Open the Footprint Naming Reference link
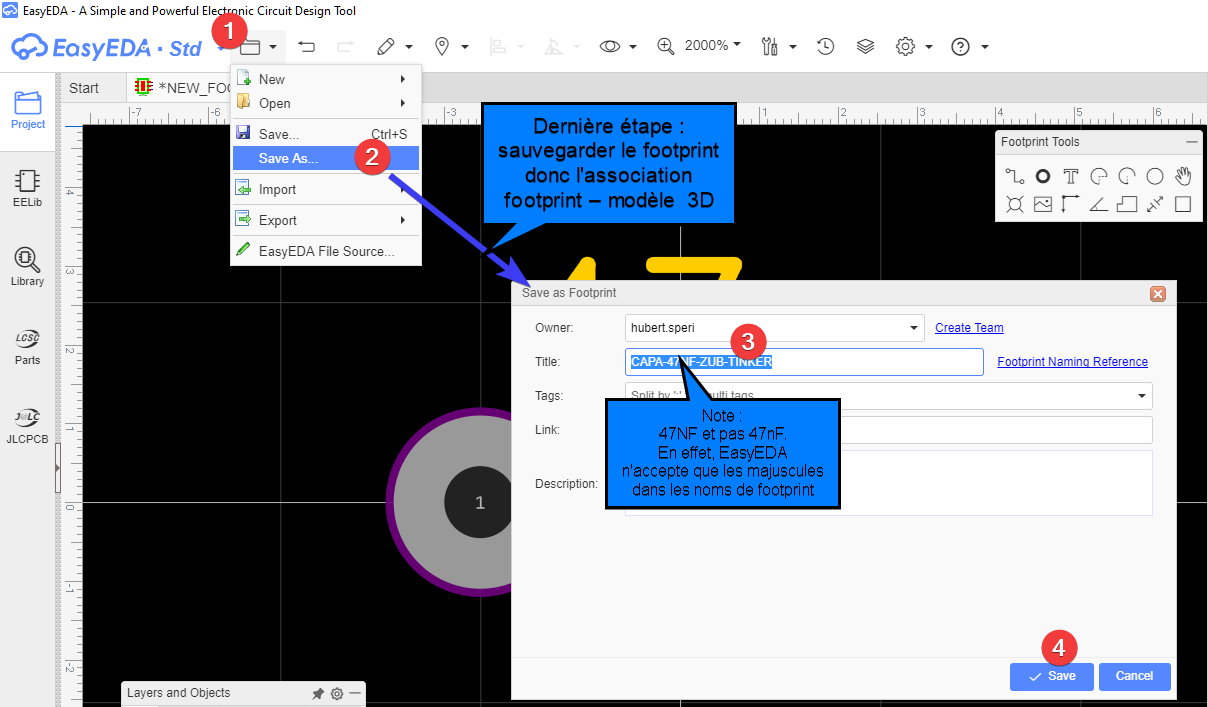Viewport: 1208px width, 707px height. pyautogui.click(x=1072, y=362)
